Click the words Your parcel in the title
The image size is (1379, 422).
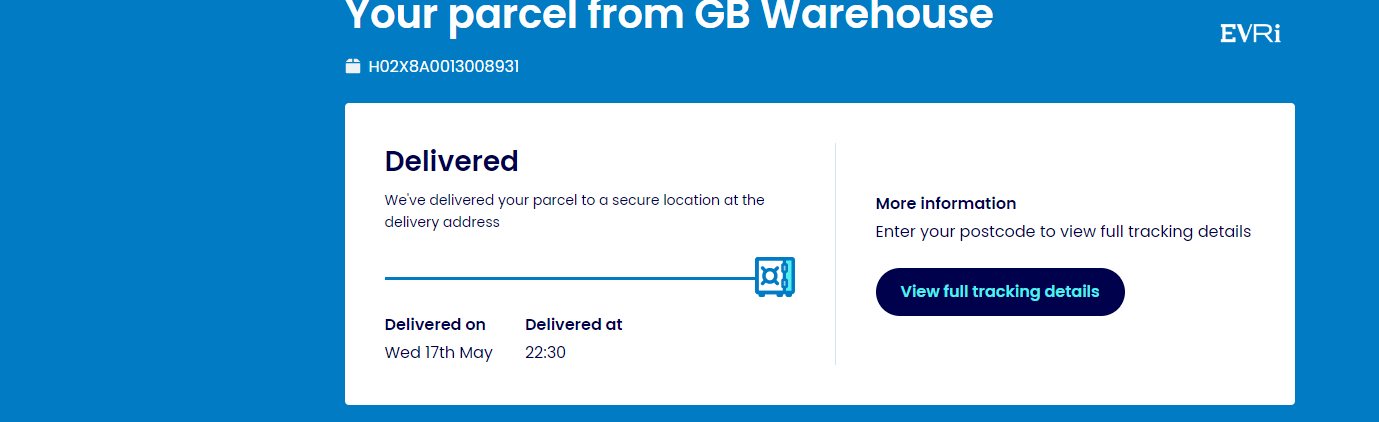pos(465,15)
